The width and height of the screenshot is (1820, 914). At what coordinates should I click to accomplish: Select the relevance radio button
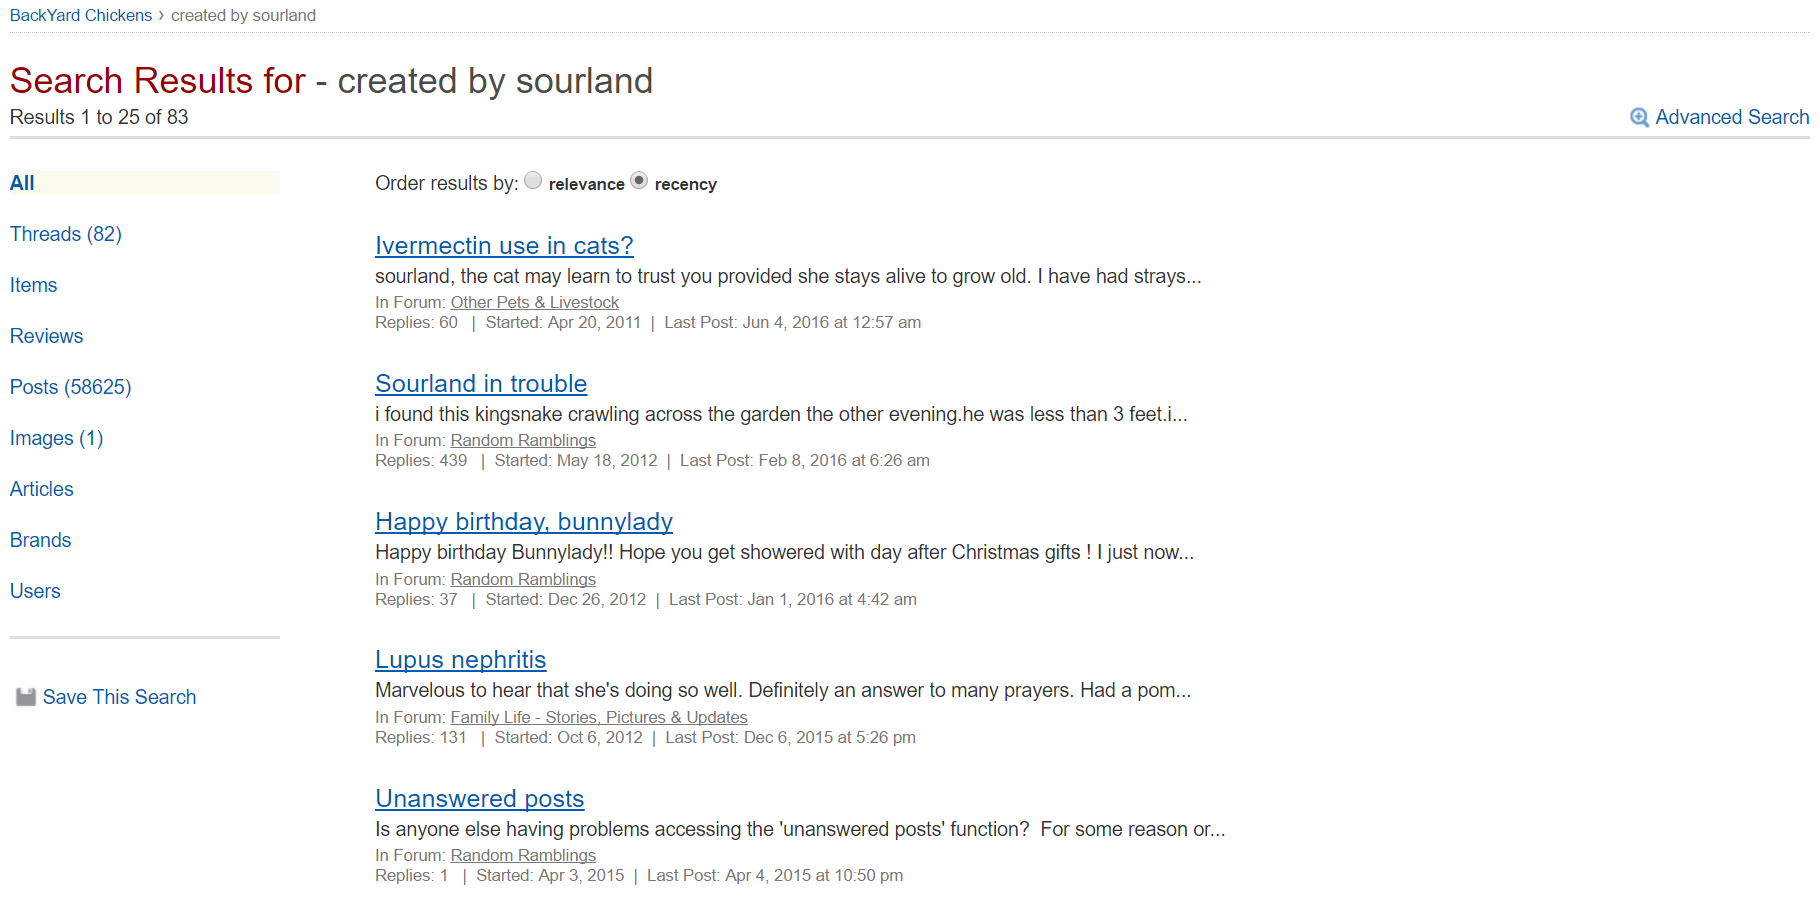click(x=534, y=181)
